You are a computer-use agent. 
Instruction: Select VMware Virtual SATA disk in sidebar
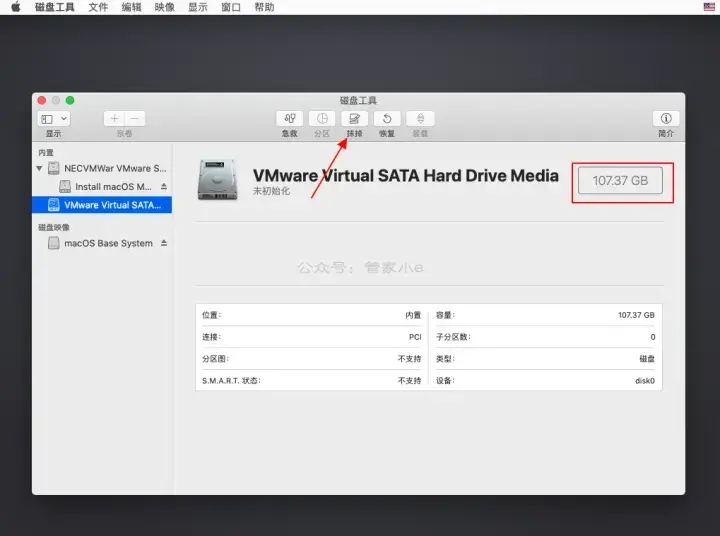tap(102, 205)
